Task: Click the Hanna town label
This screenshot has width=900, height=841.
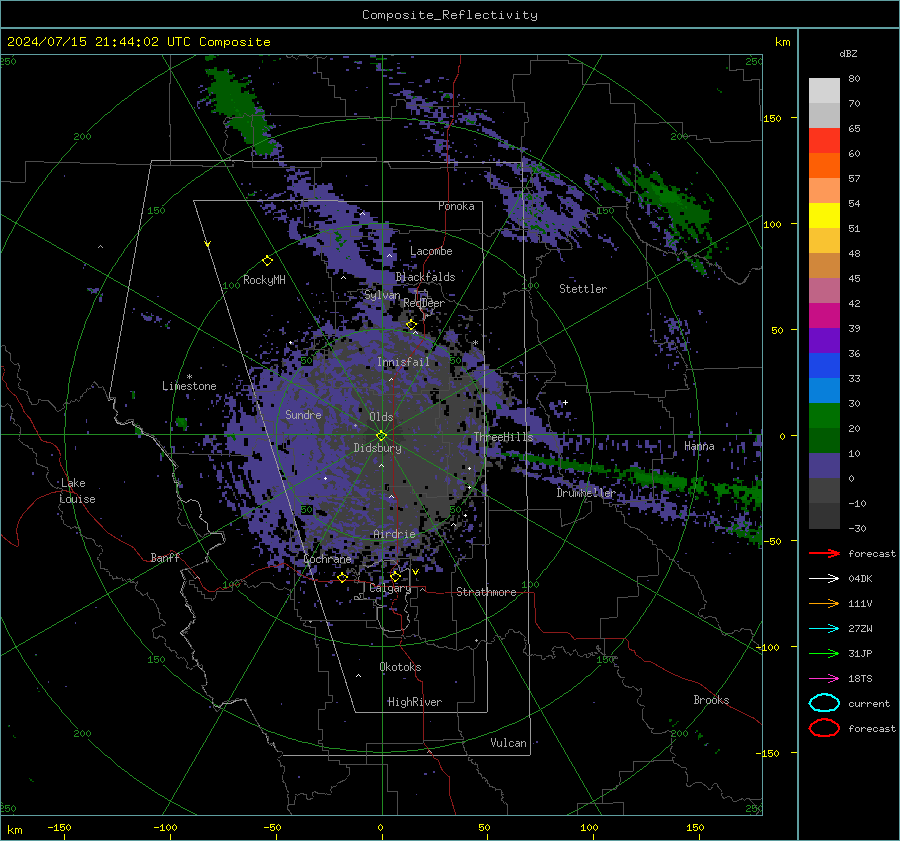Action: (x=699, y=446)
